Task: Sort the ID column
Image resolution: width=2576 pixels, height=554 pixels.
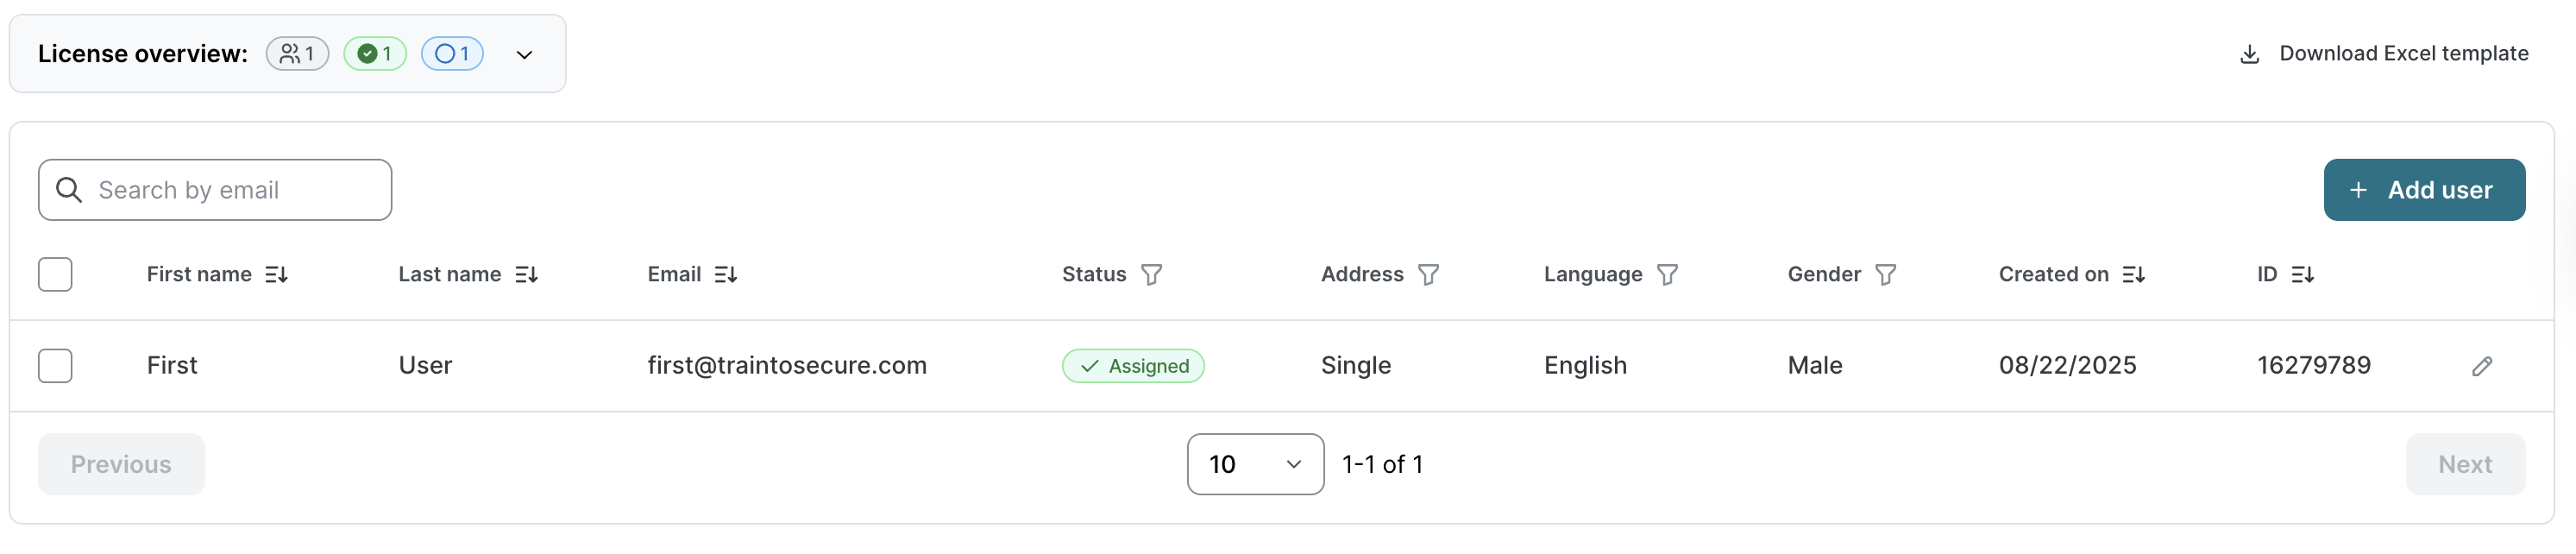Action: [2302, 274]
